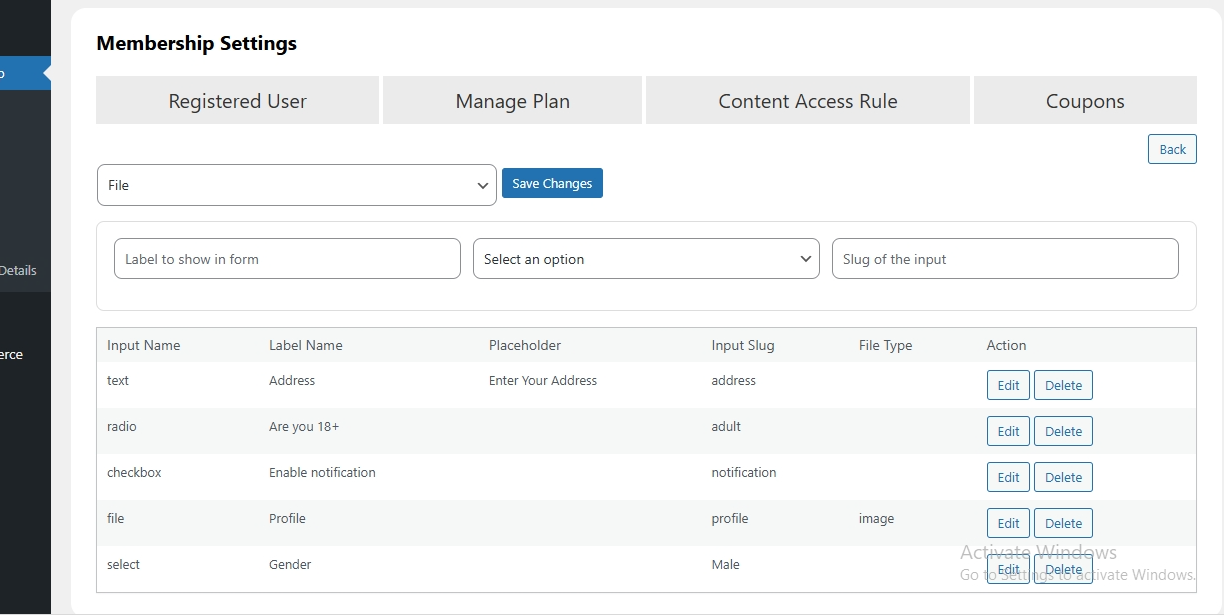The height and width of the screenshot is (615, 1224).
Task: Delete the Profile file row
Action: click(x=1063, y=523)
